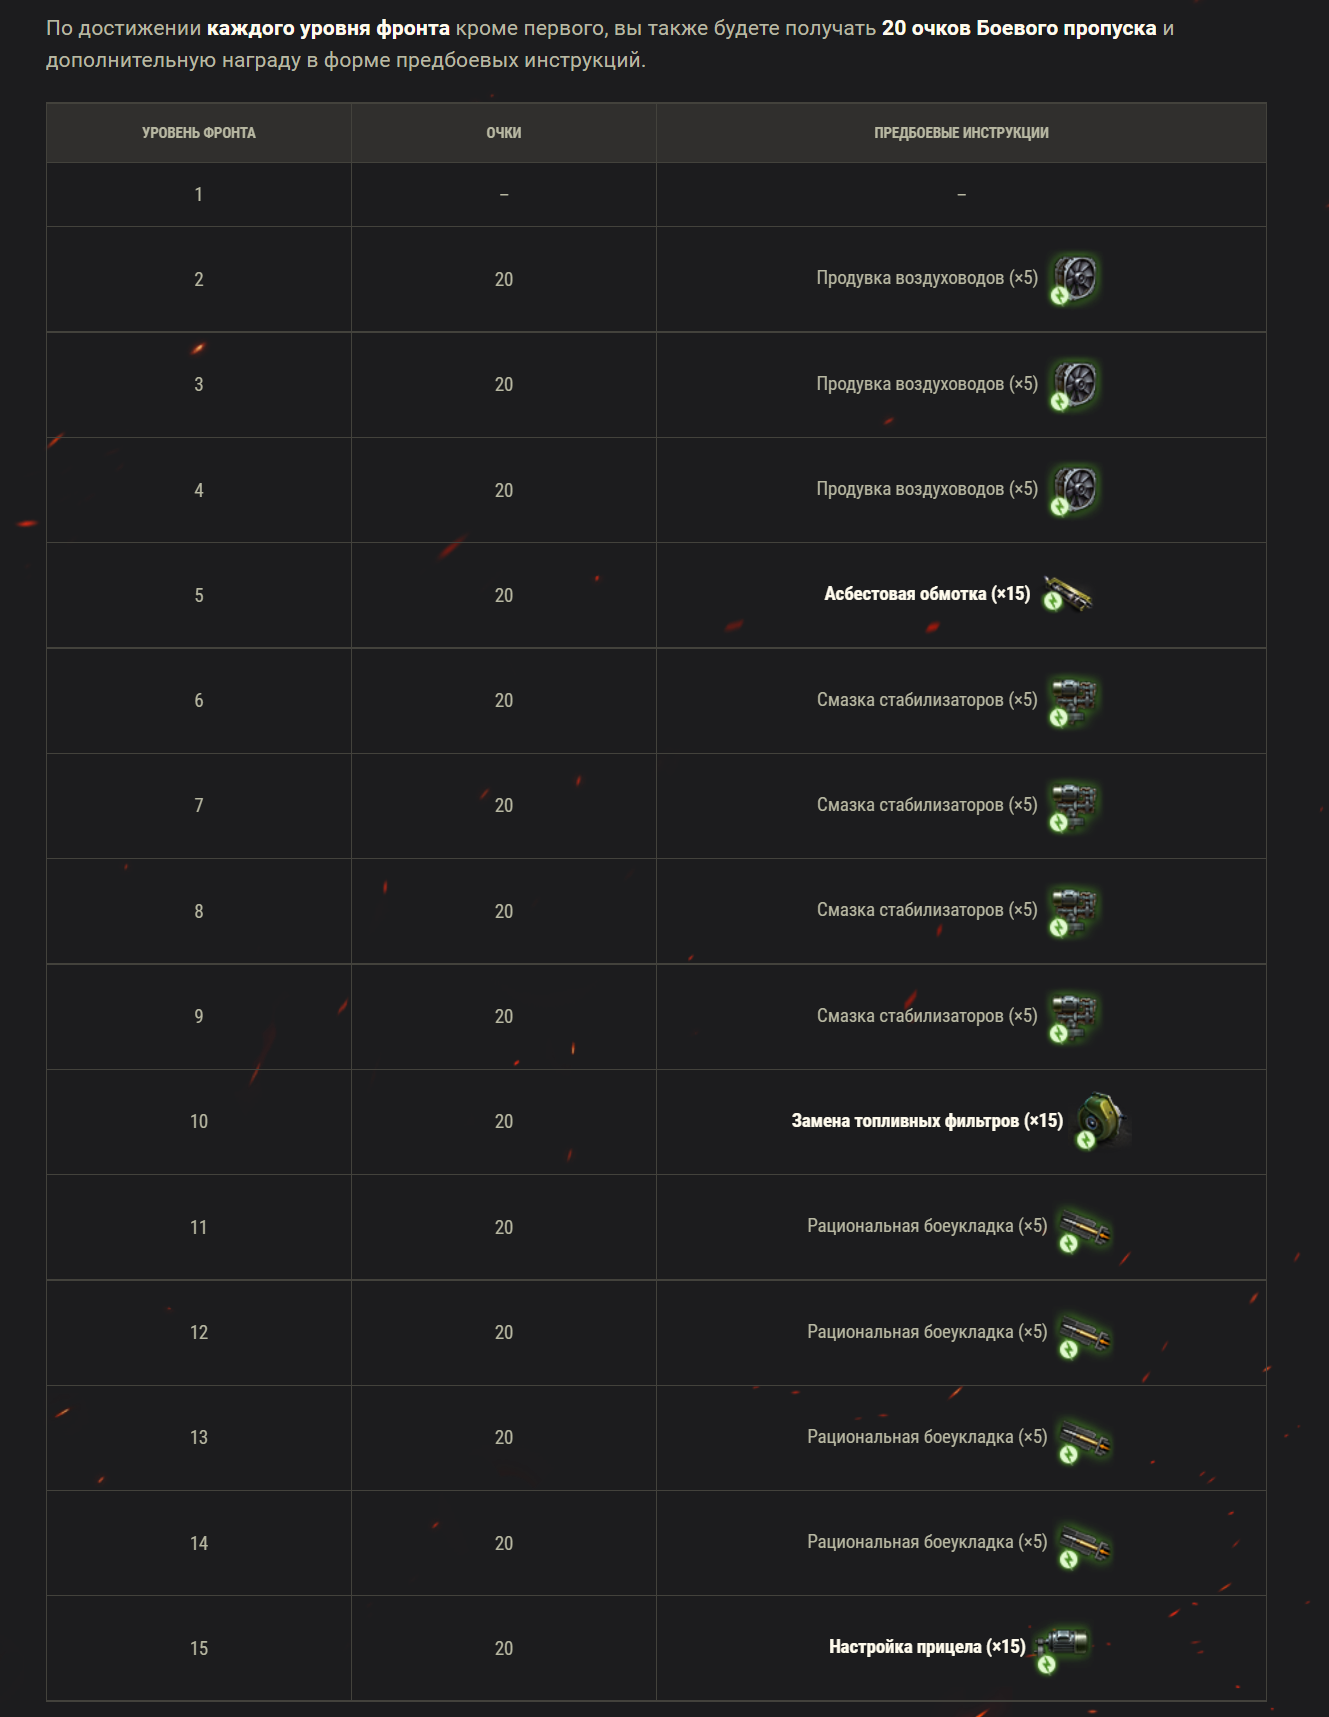
Task: Click the 'Предбоевые инструкции' column header
Action: pyautogui.click(x=961, y=133)
